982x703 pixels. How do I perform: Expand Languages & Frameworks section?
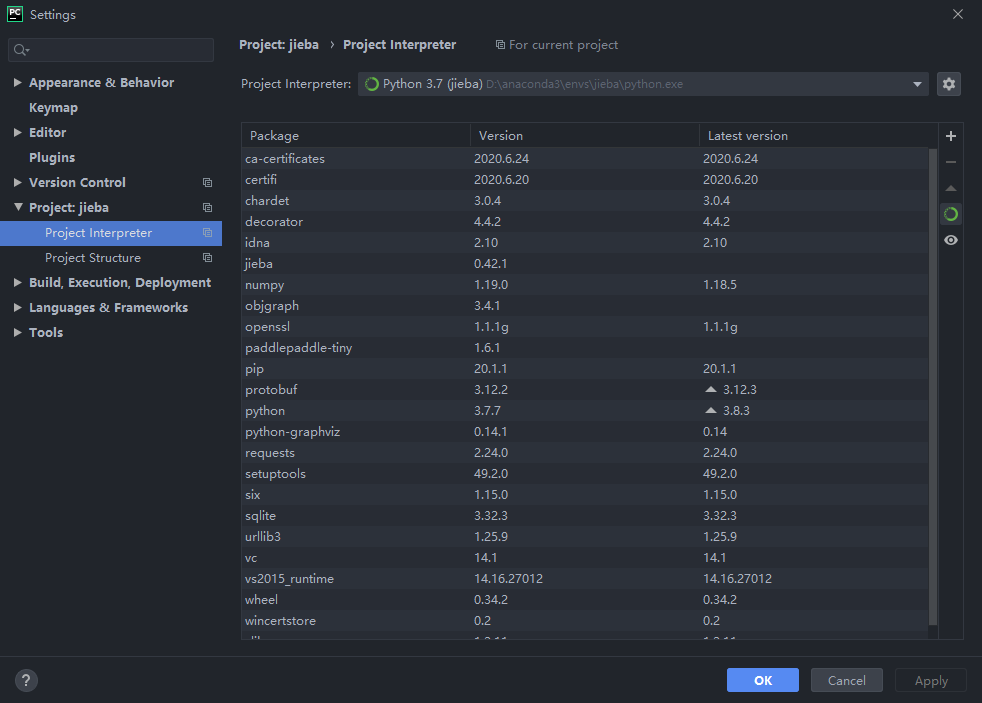click(18, 307)
